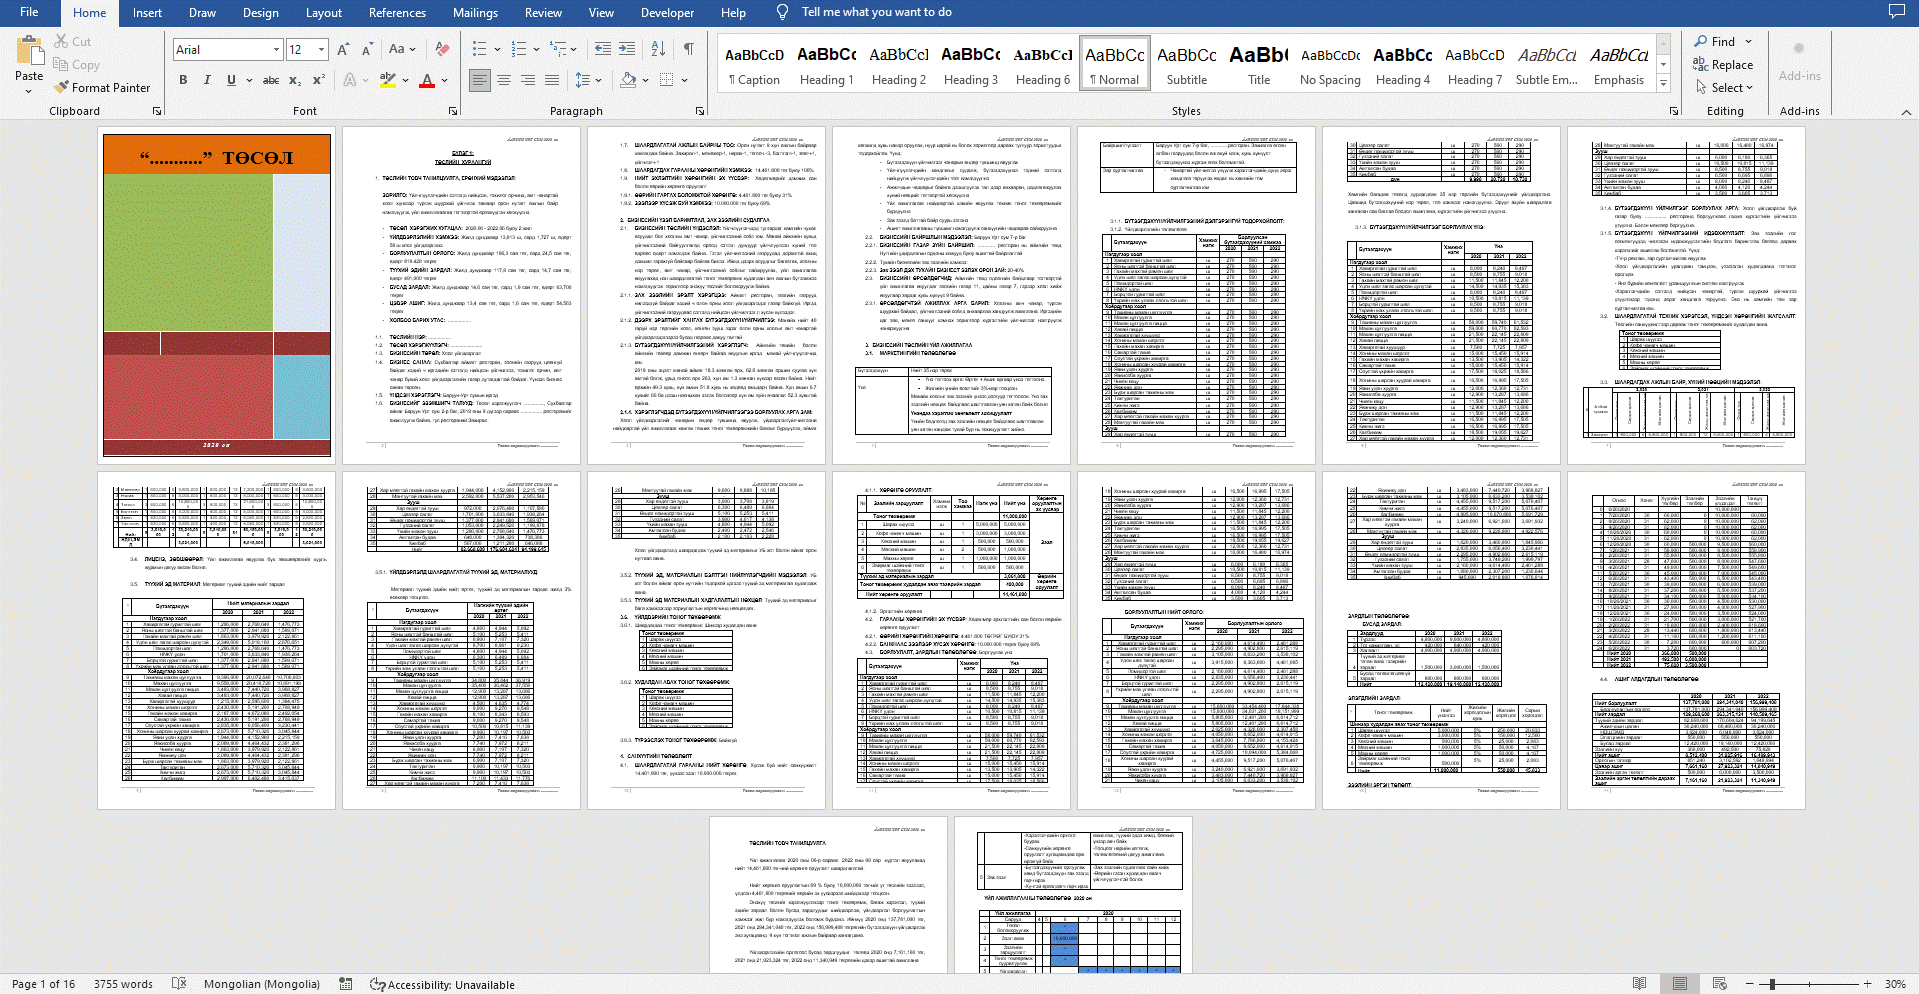
Task: Toggle Italic formatting
Action: pyautogui.click(x=207, y=80)
